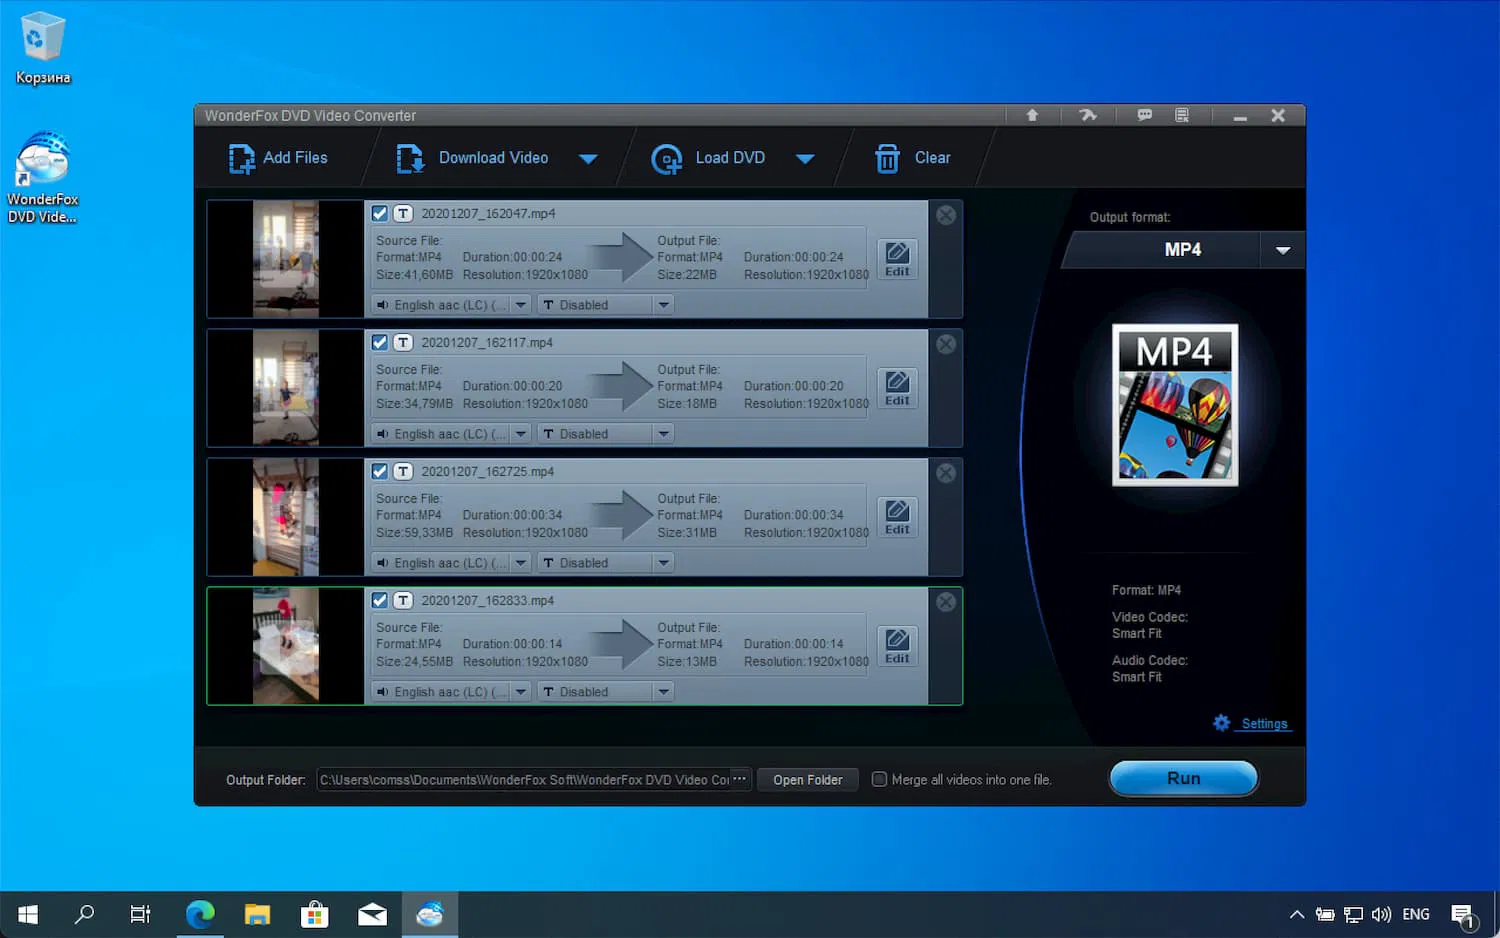Open Task View on the taskbar
Image resolution: width=1500 pixels, height=938 pixels.
pos(141,914)
